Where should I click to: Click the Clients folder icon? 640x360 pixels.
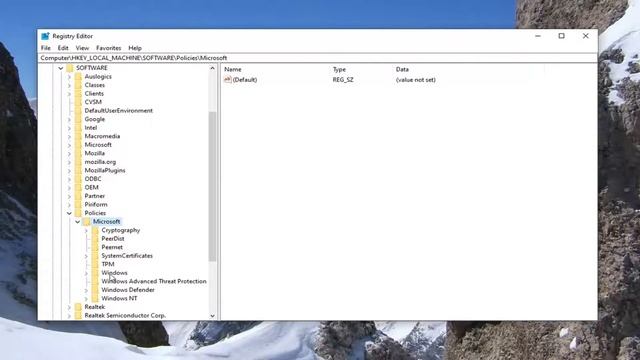tap(78, 93)
